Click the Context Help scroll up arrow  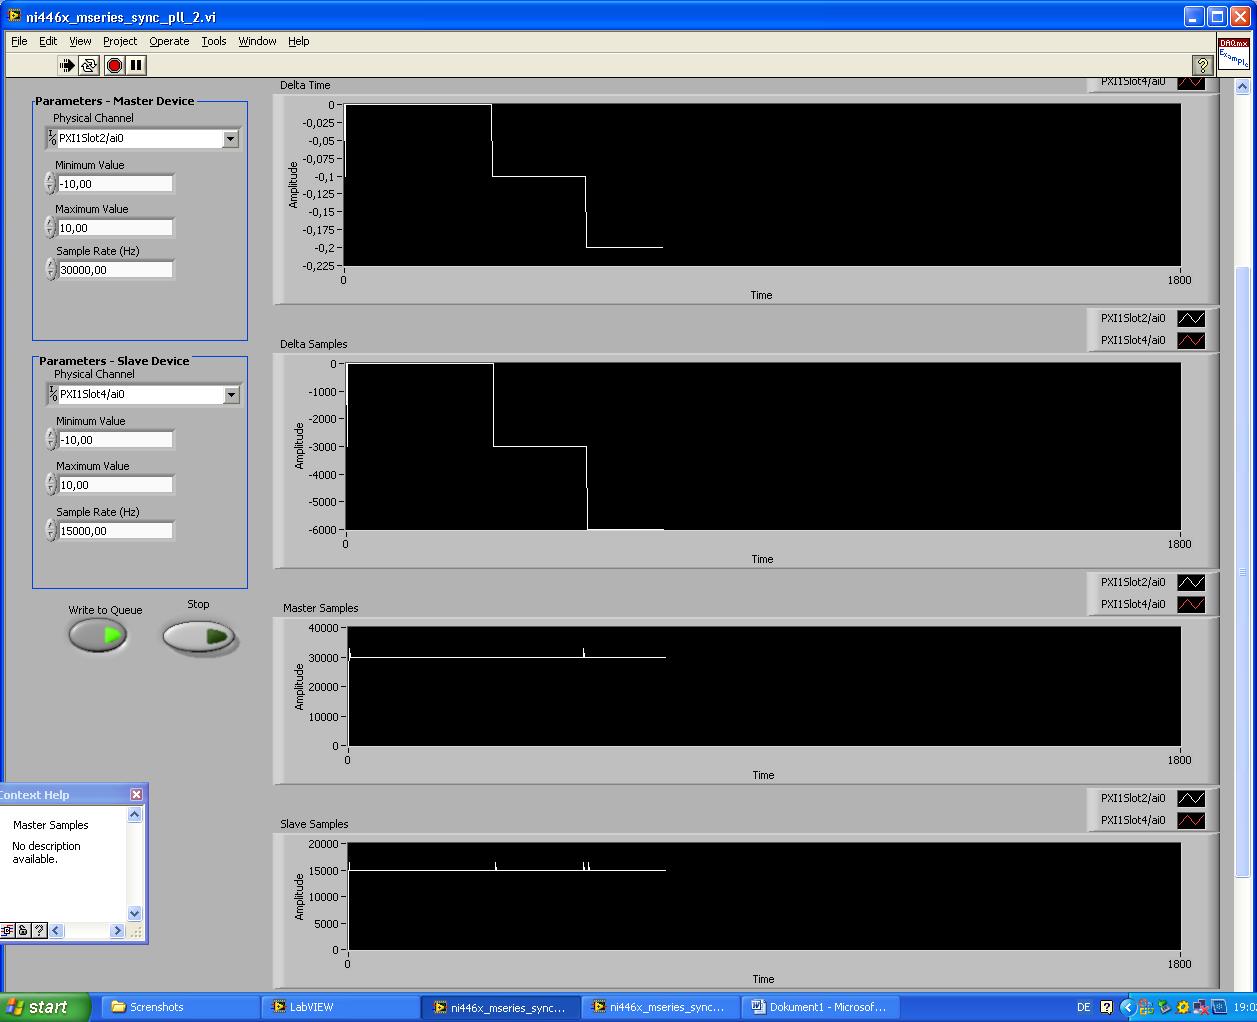point(135,815)
